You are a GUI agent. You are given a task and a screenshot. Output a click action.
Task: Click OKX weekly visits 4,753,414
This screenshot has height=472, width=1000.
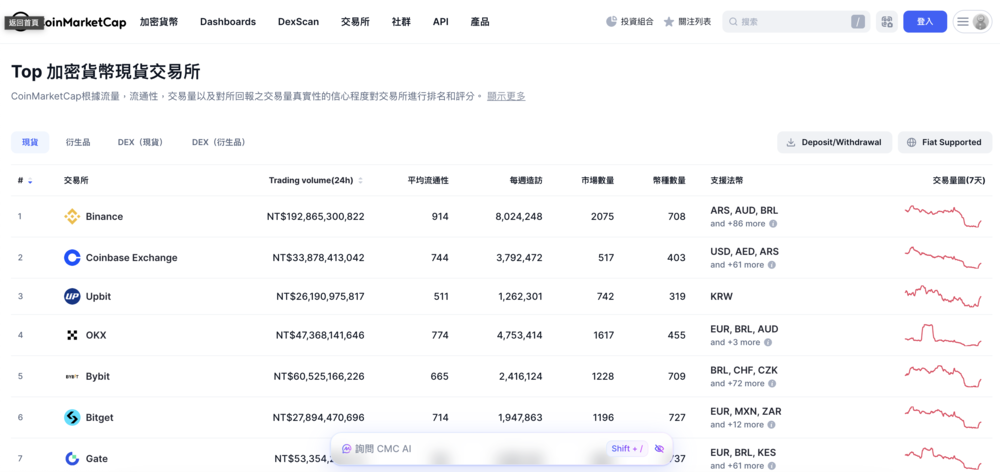coord(519,335)
